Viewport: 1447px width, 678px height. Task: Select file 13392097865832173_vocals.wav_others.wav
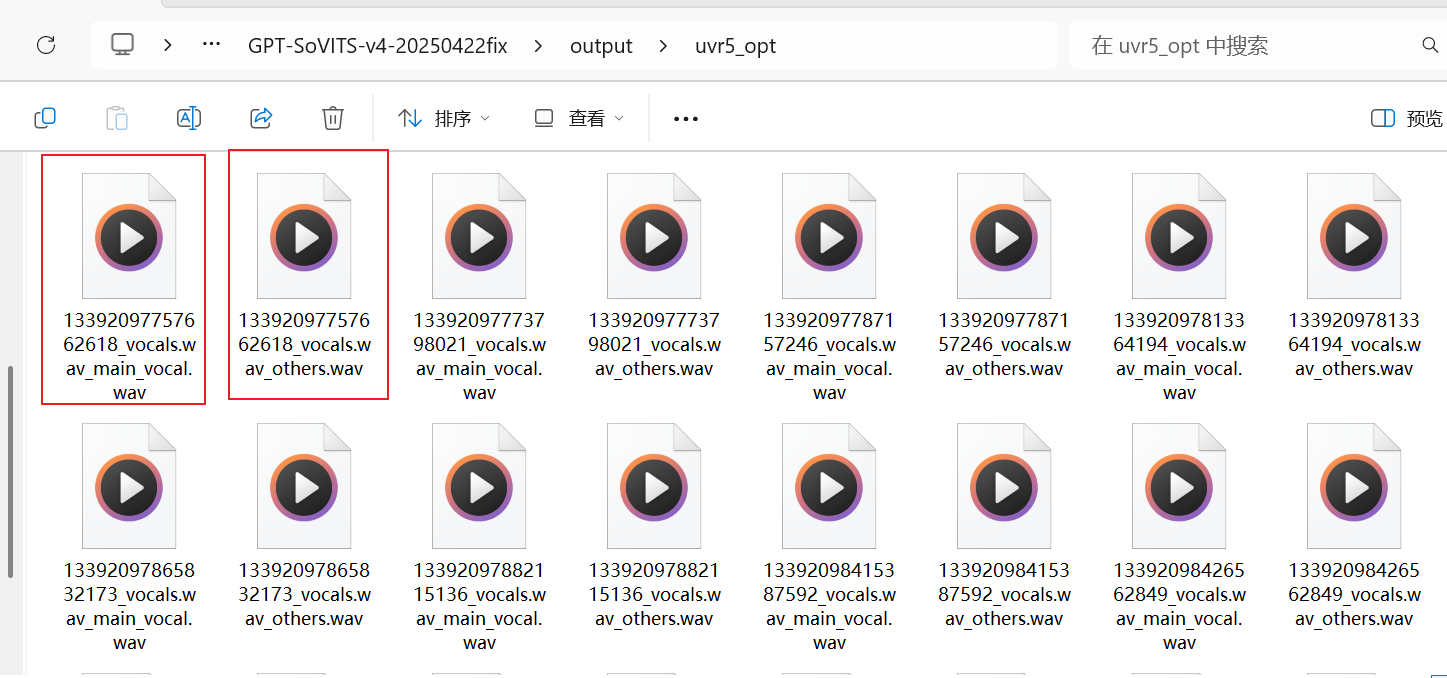click(304, 525)
